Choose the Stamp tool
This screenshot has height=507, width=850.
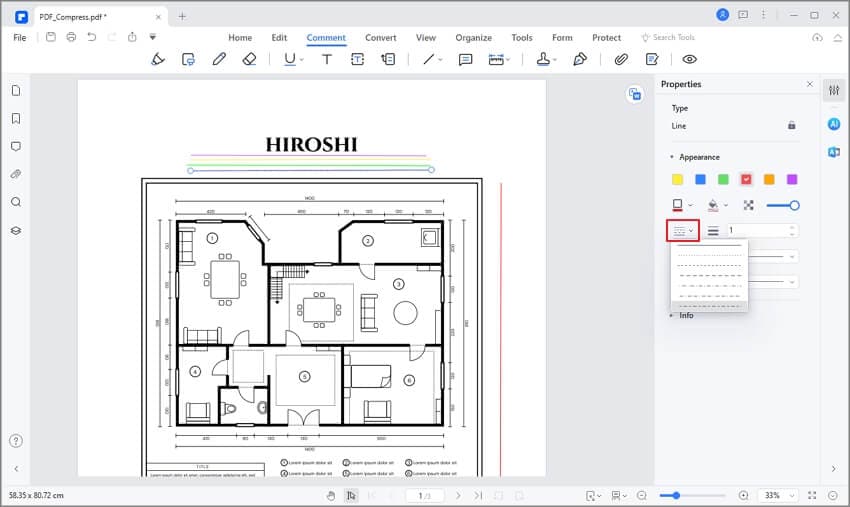tap(543, 59)
